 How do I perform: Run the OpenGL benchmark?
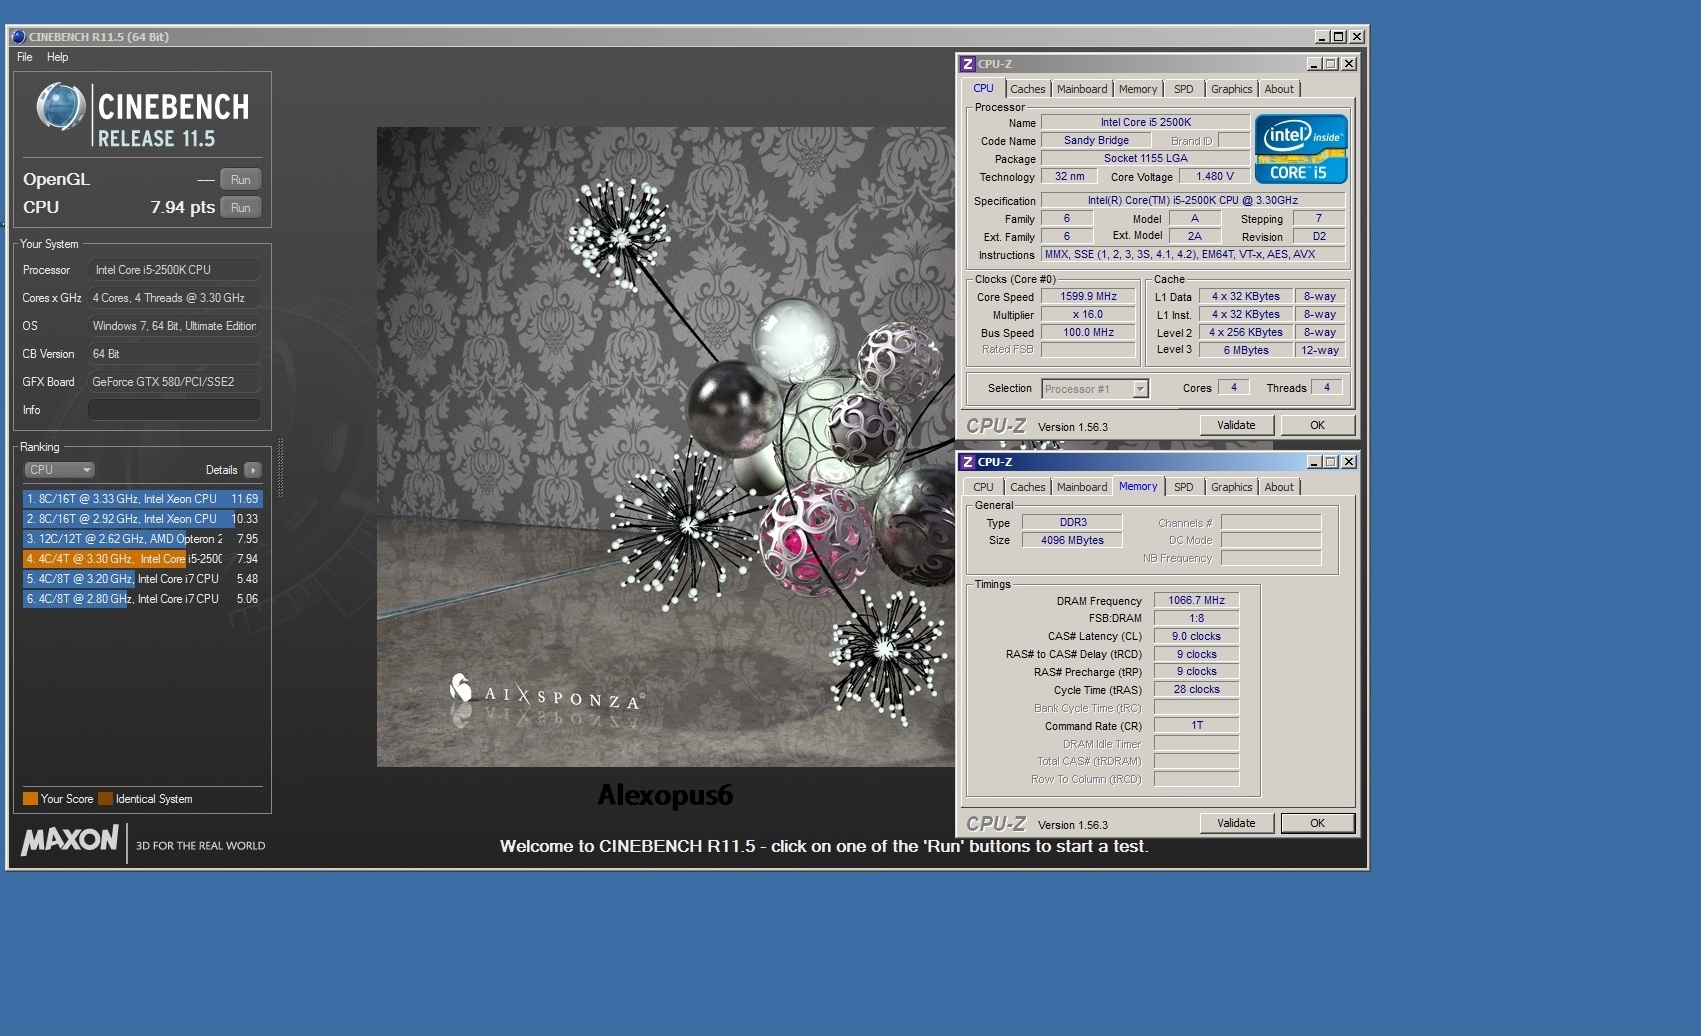[x=240, y=180]
